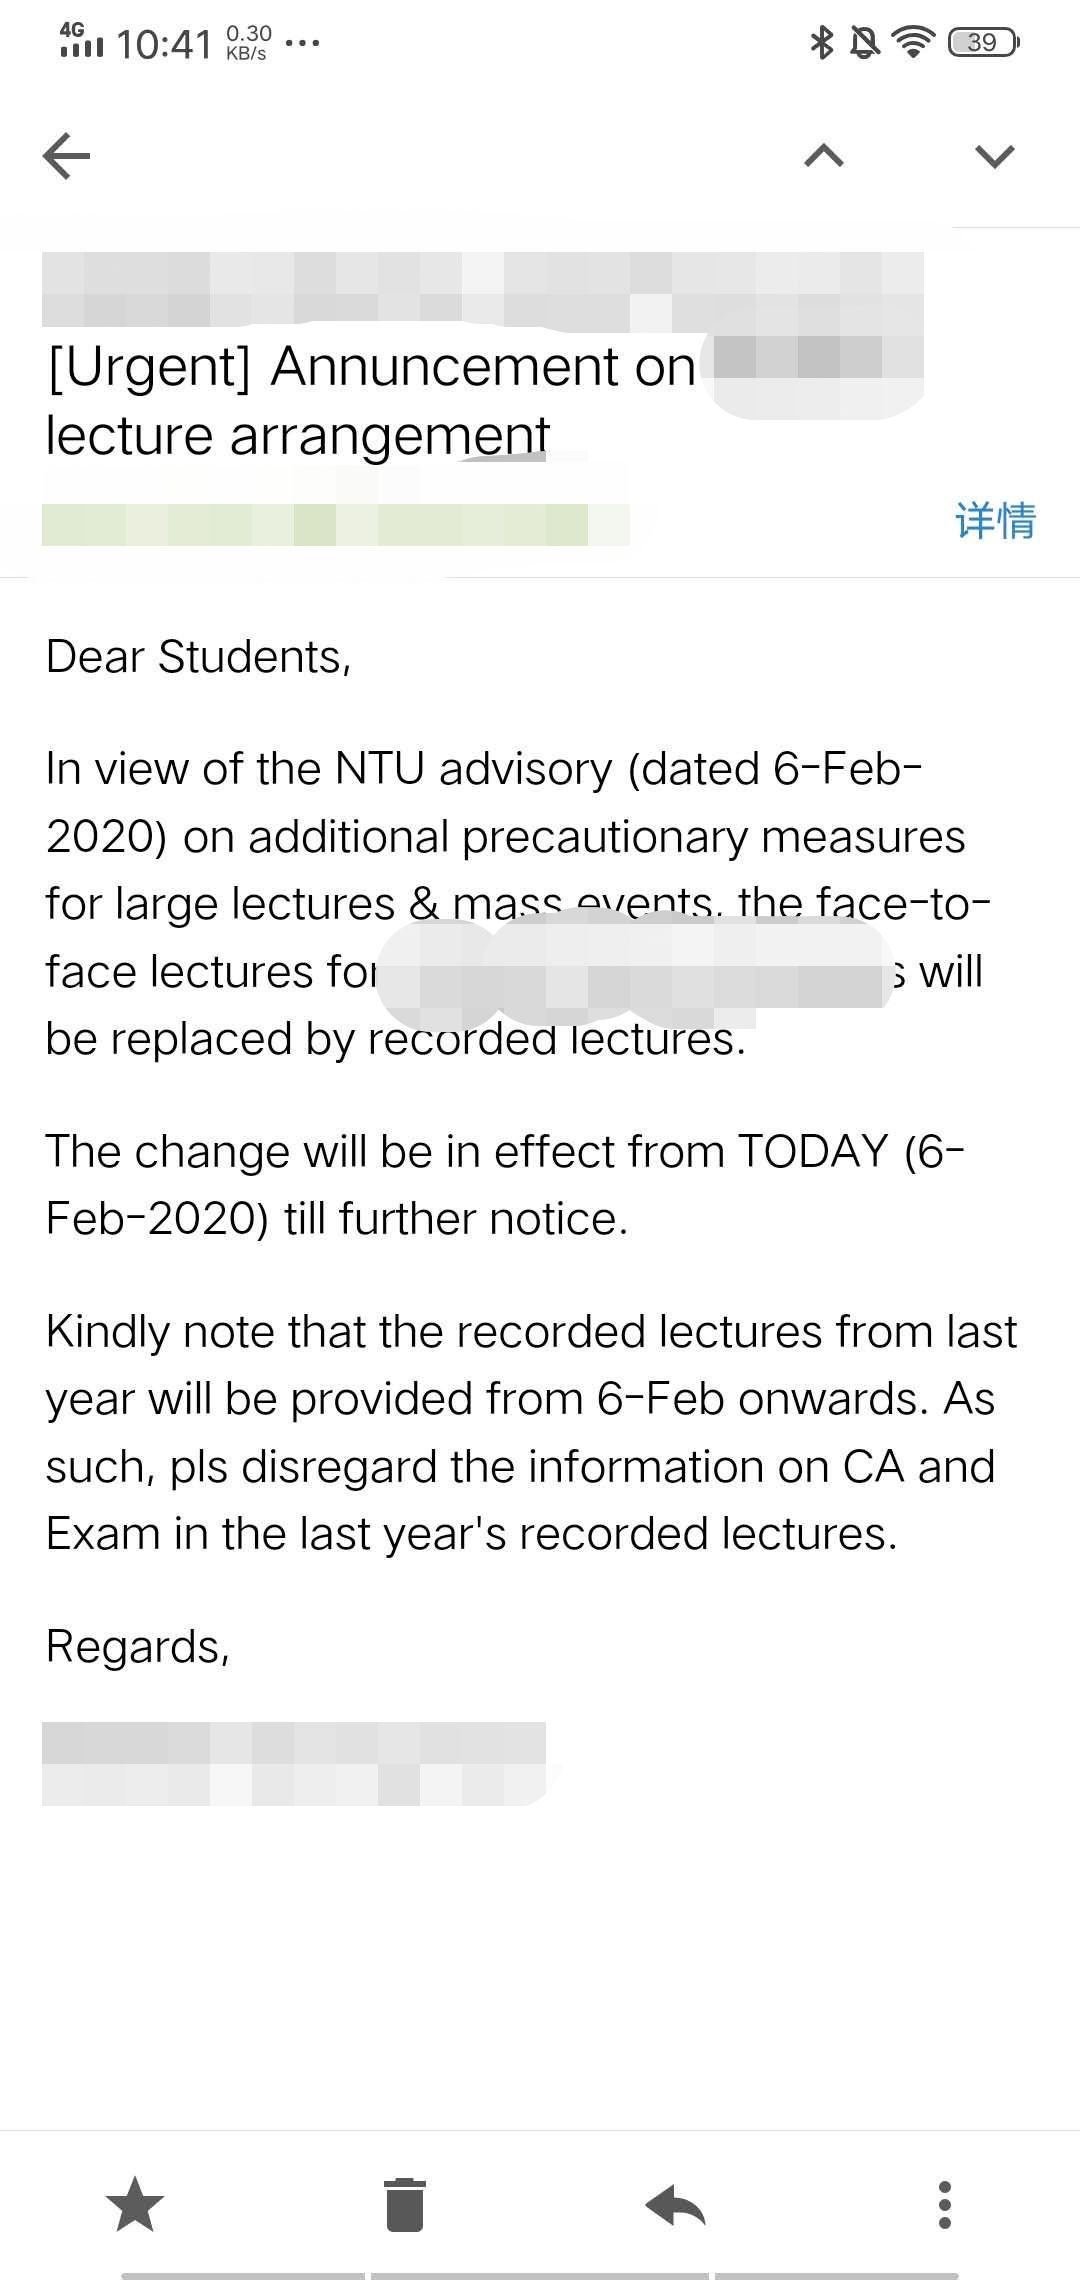Go to previous email with up chevron
The image size is (1080, 2280).
tap(824, 156)
